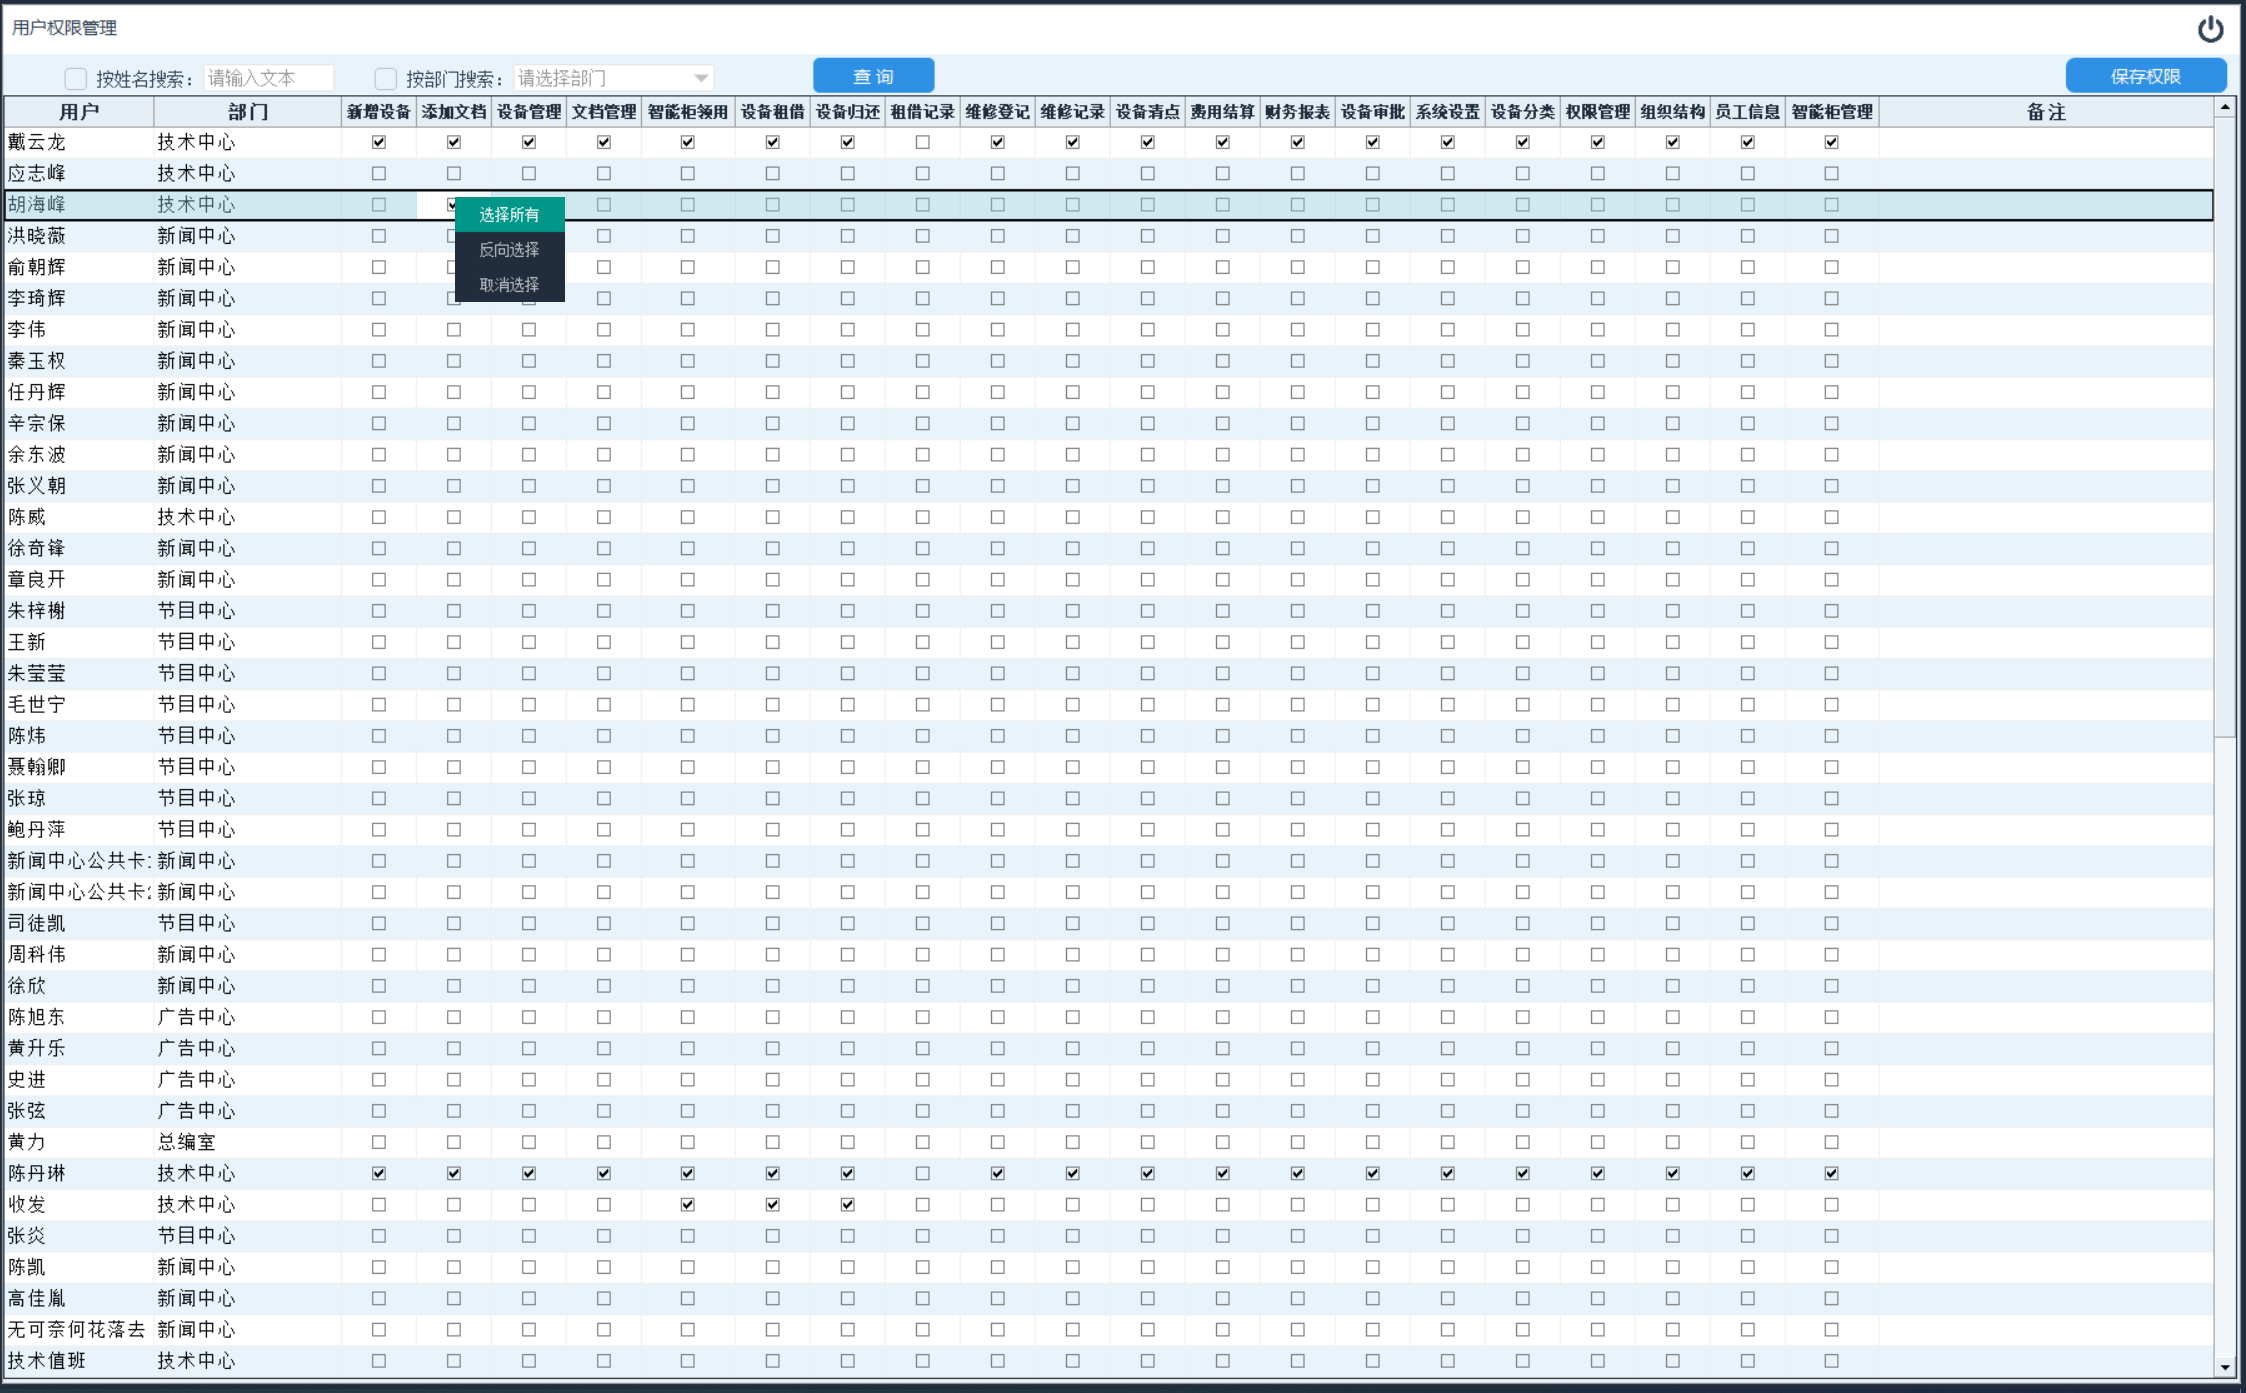Click the scrollbar down arrow
The width and height of the screenshot is (2246, 1393).
tap(2224, 1367)
